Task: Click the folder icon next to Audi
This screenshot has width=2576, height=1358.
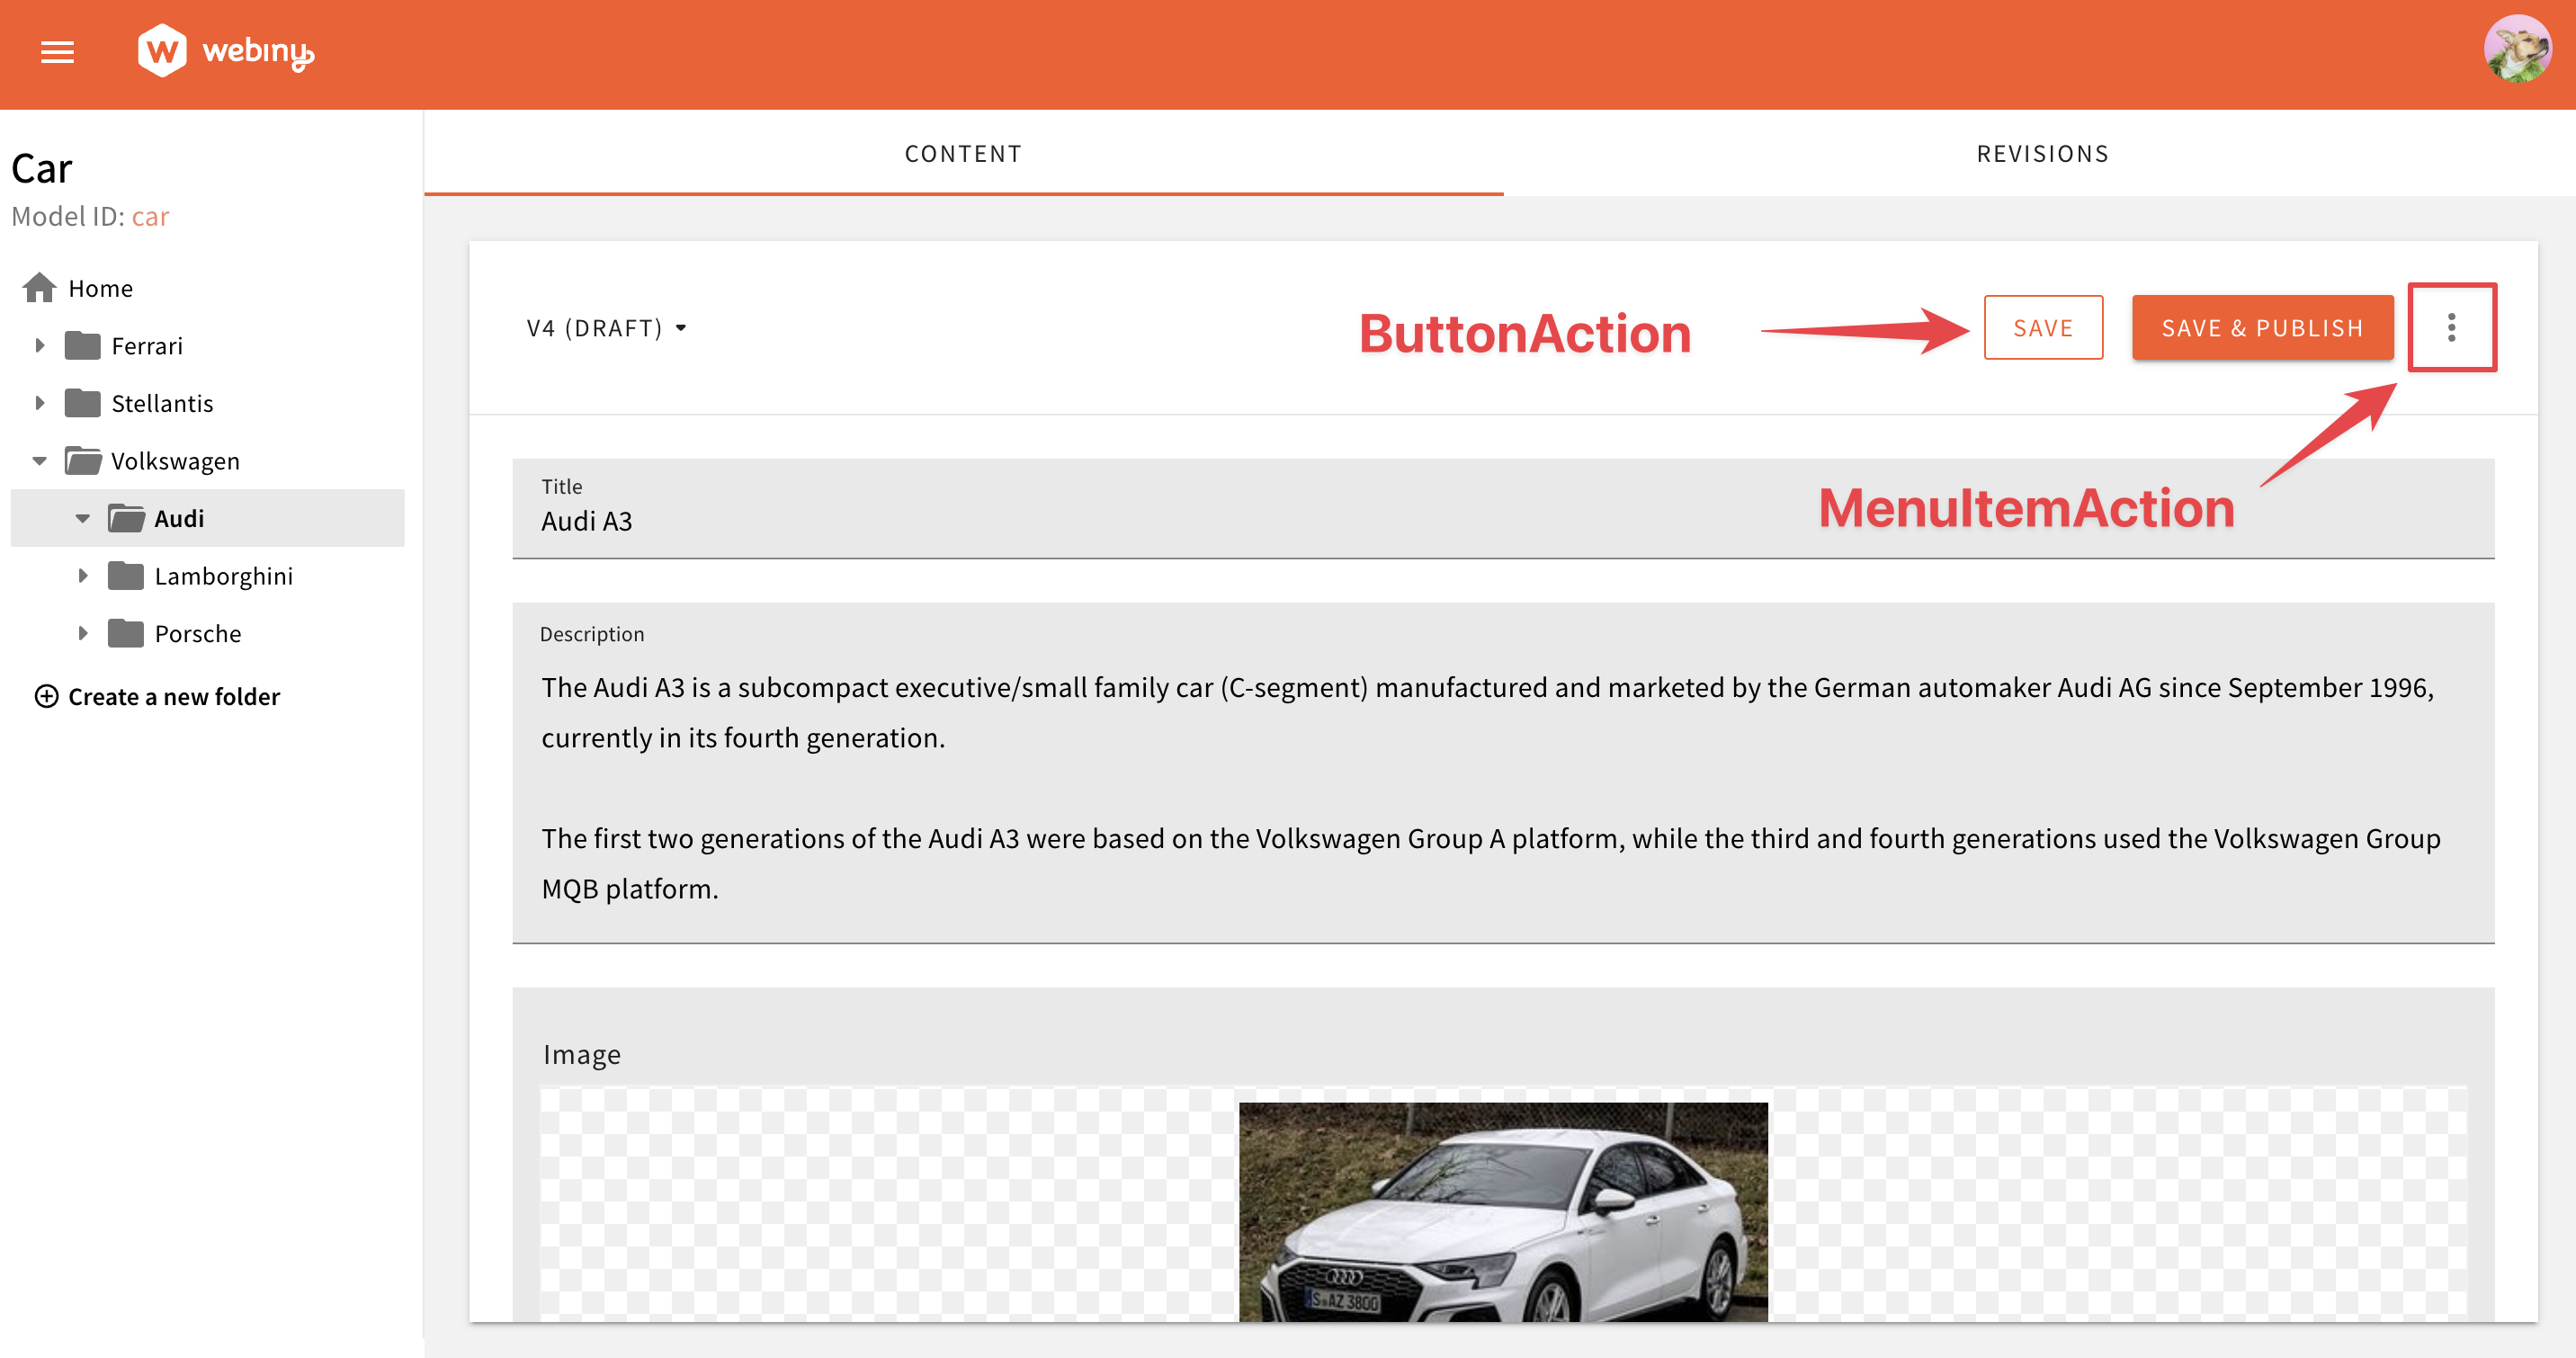Action: coord(133,518)
